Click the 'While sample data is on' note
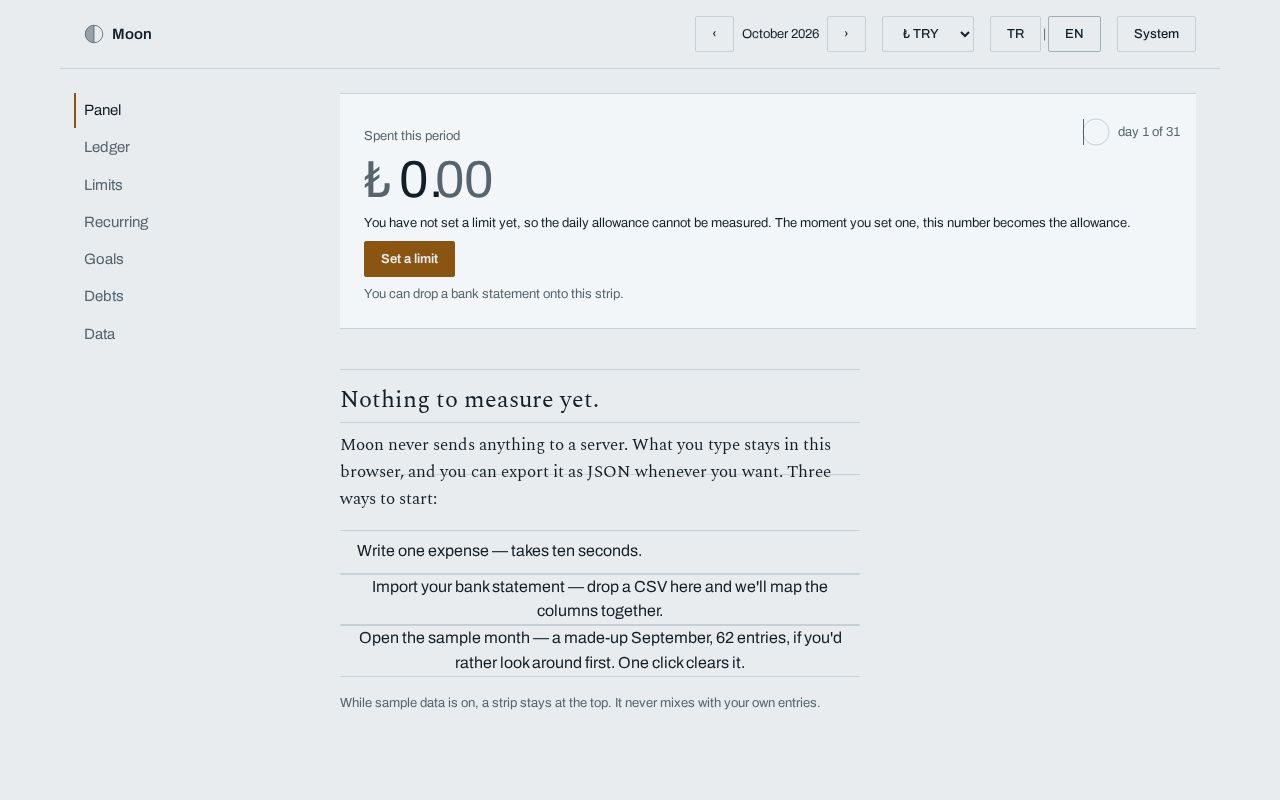The image size is (1280, 800). tap(580, 703)
